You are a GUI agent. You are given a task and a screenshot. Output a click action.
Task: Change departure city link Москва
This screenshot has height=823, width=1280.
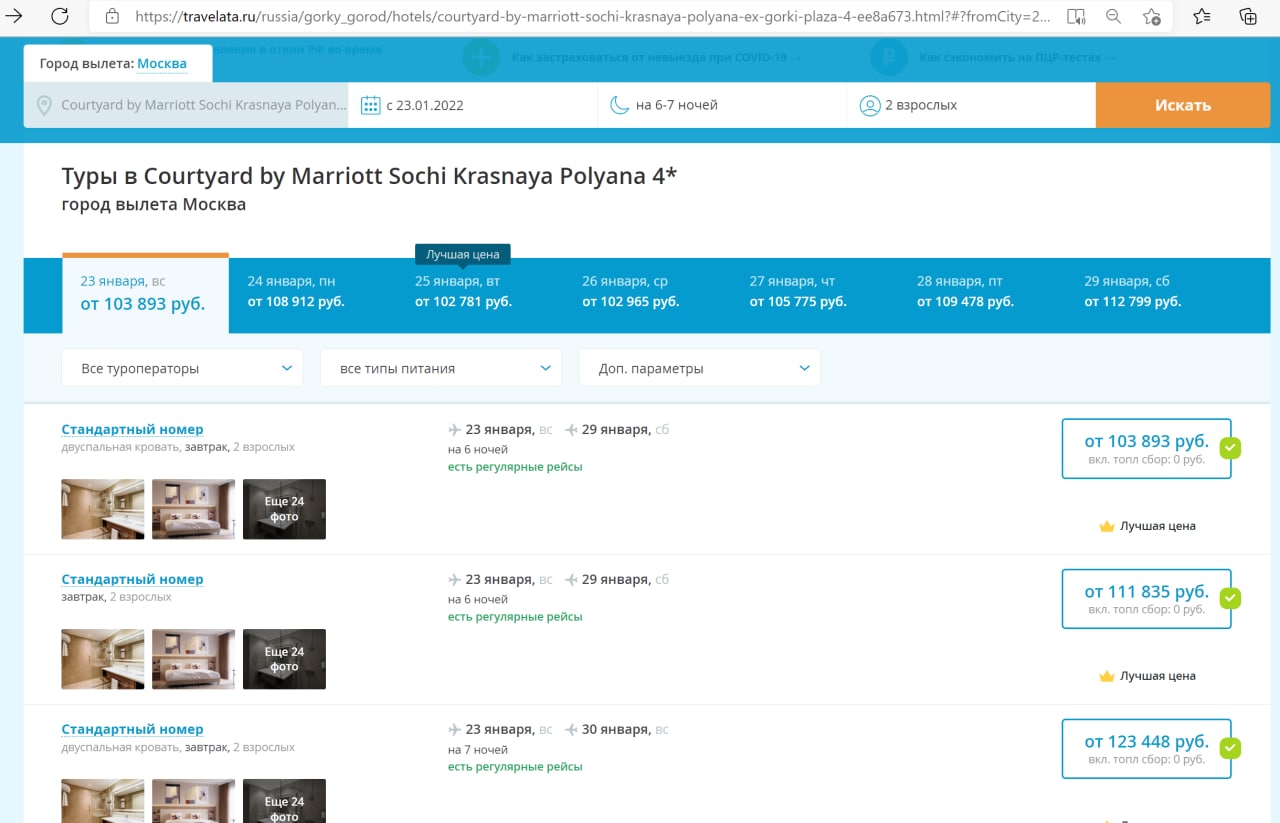(x=162, y=63)
